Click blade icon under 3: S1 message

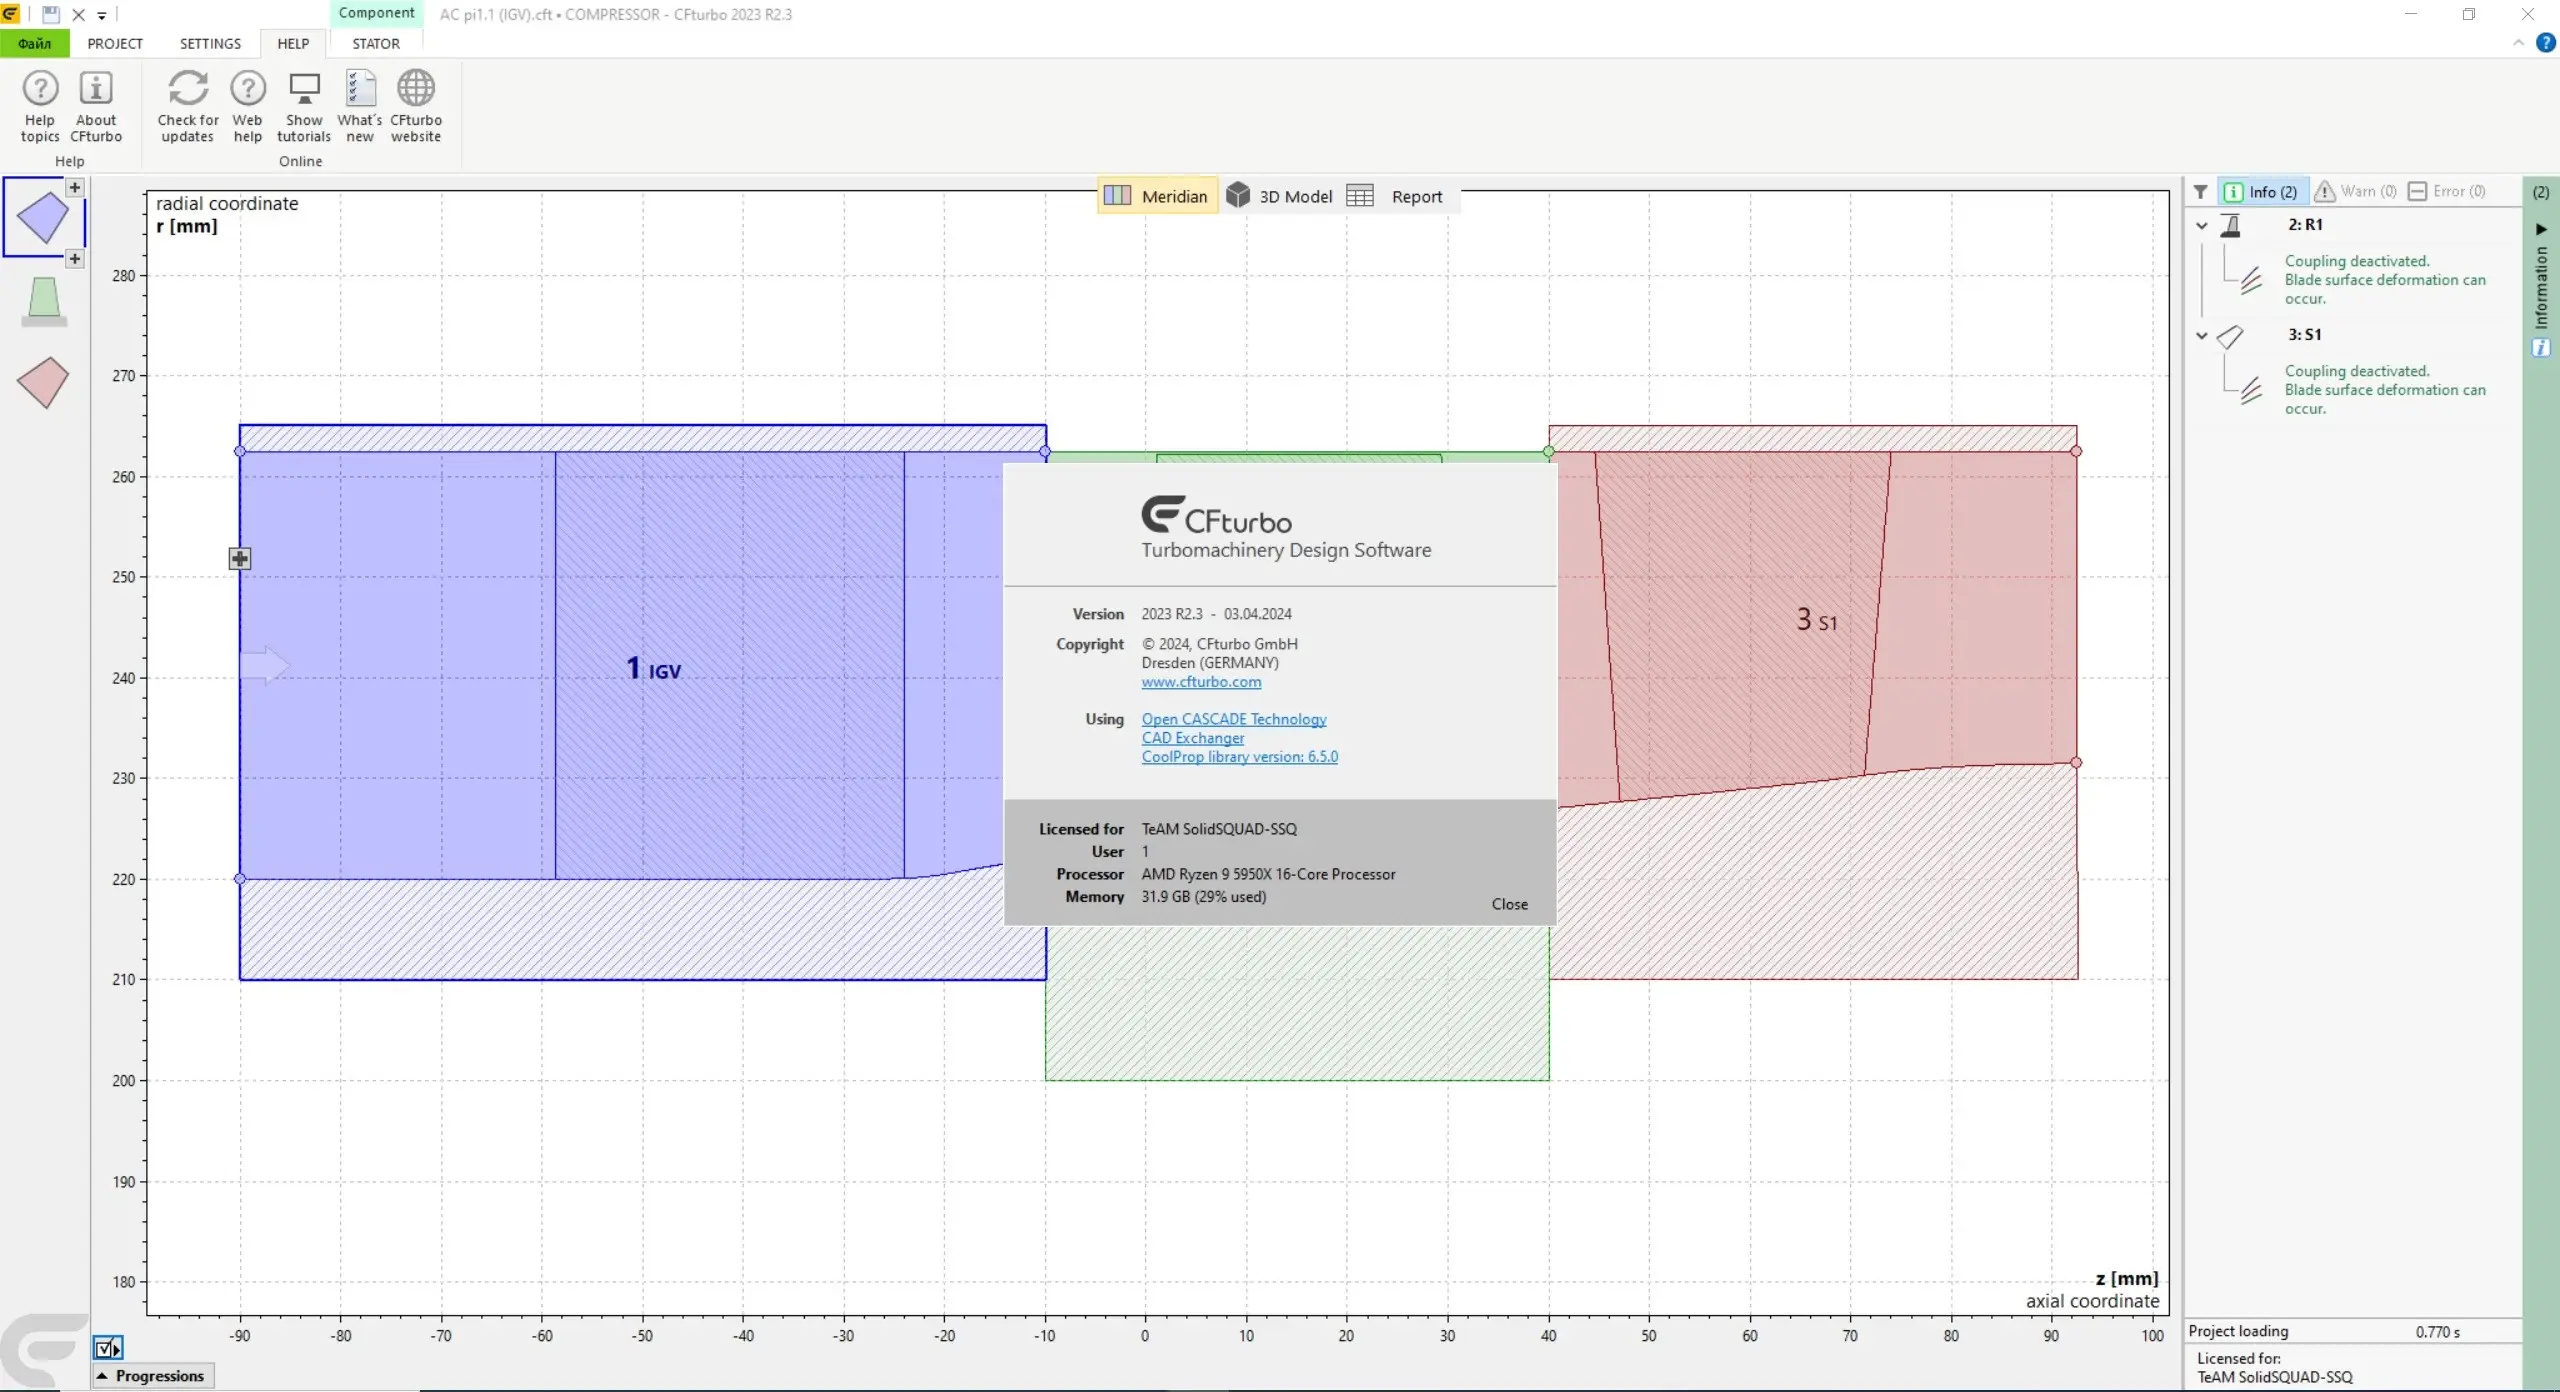coord(2251,390)
